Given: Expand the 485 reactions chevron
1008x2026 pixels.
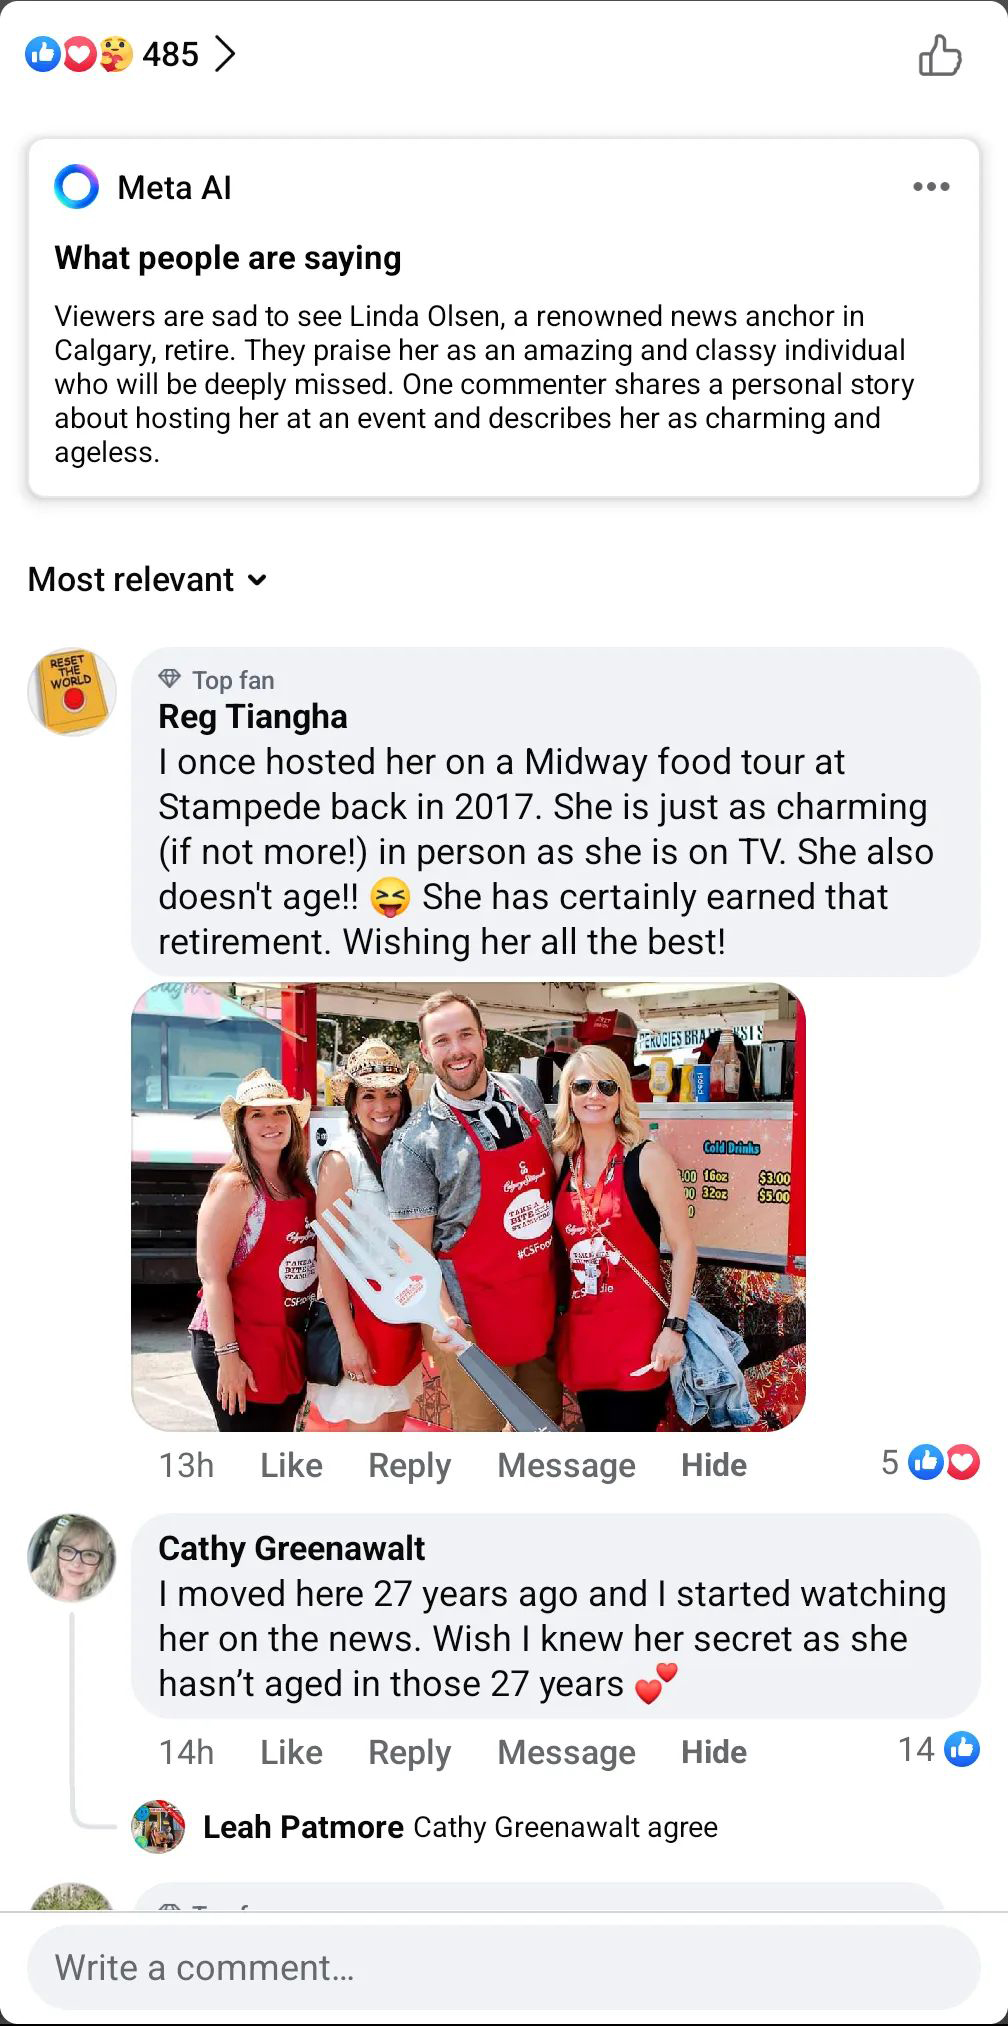Looking at the screenshot, I should pyautogui.click(x=226, y=54).
